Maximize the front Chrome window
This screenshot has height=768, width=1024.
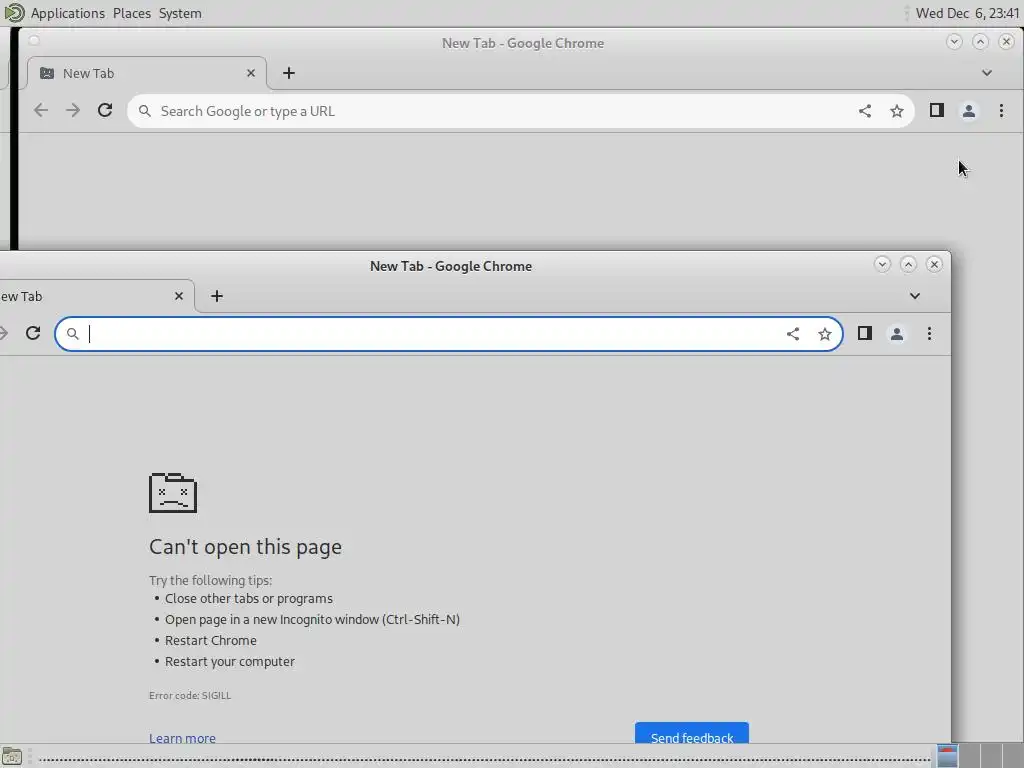[x=908, y=264]
